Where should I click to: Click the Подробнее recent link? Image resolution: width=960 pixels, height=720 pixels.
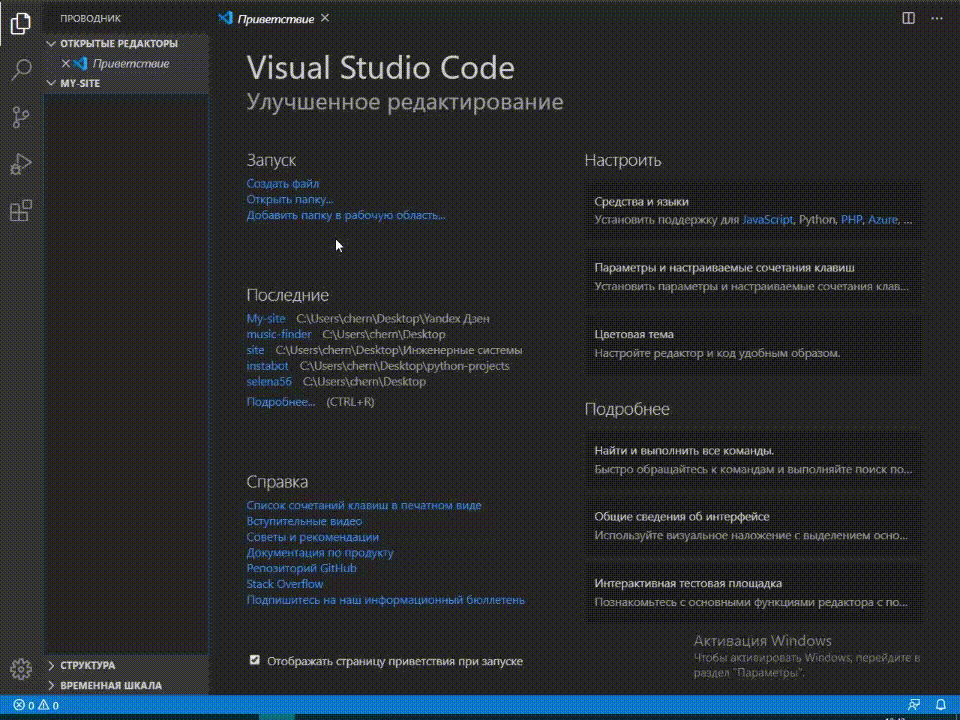280,402
